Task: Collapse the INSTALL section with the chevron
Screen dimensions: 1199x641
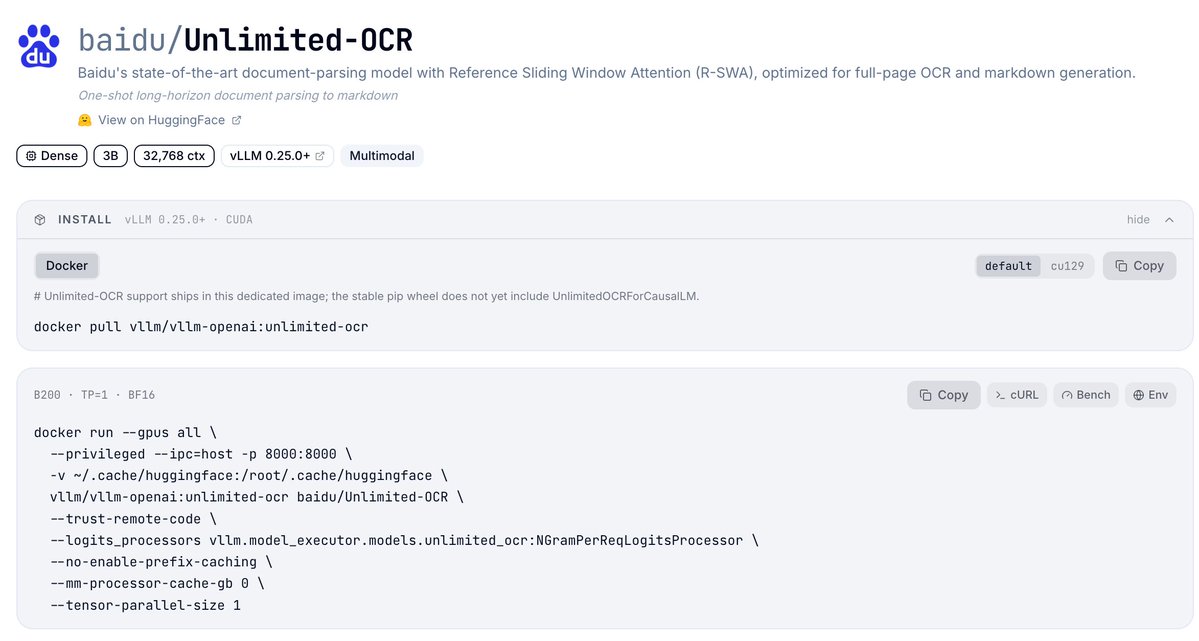Action: (1169, 220)
